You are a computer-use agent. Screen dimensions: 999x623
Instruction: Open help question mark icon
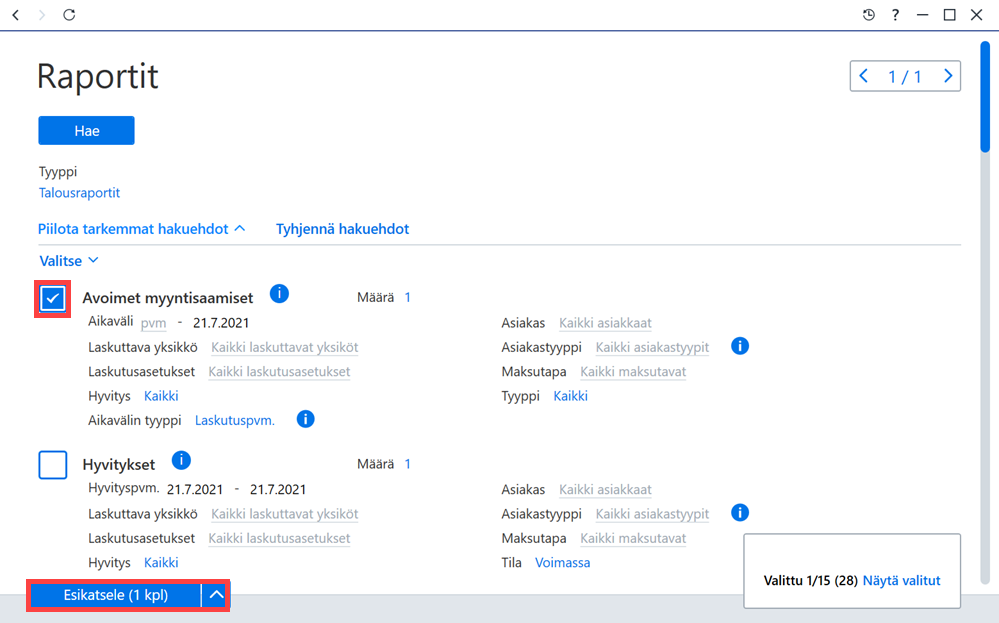pos(895,15)
